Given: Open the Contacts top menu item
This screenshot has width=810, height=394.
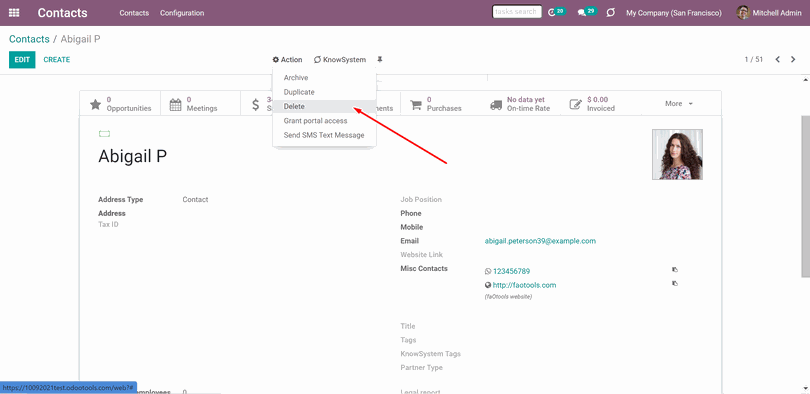Looking at the screenshot, I should click(x=134, y=13).
